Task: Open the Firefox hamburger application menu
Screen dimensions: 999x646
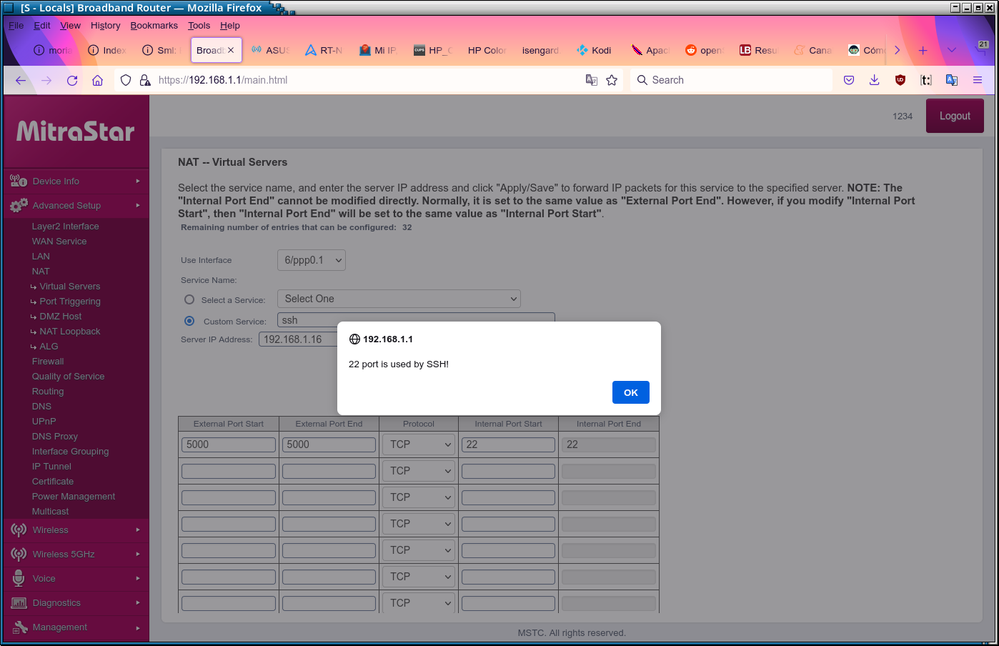Action: [977, 80]
